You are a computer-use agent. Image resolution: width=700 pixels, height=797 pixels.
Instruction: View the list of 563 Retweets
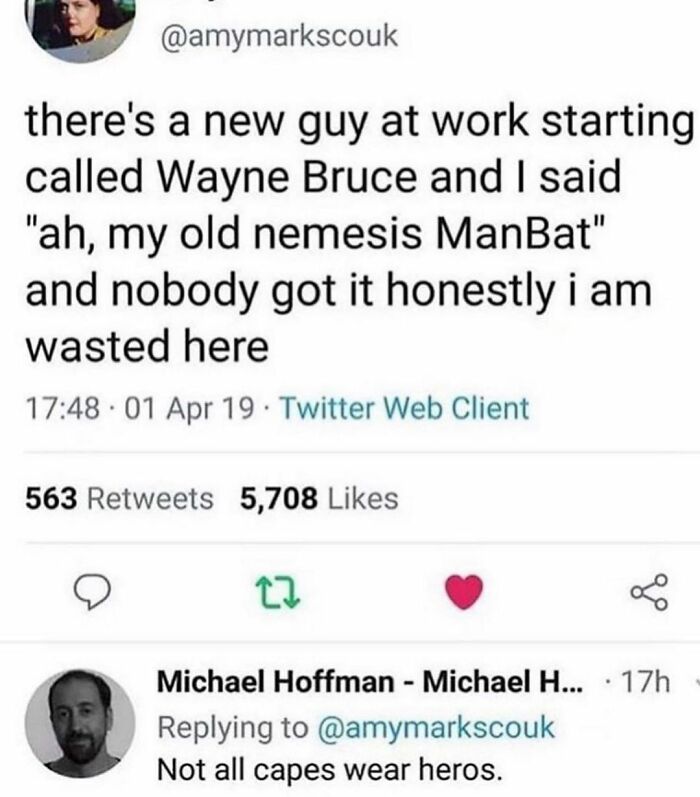point(118,496)
